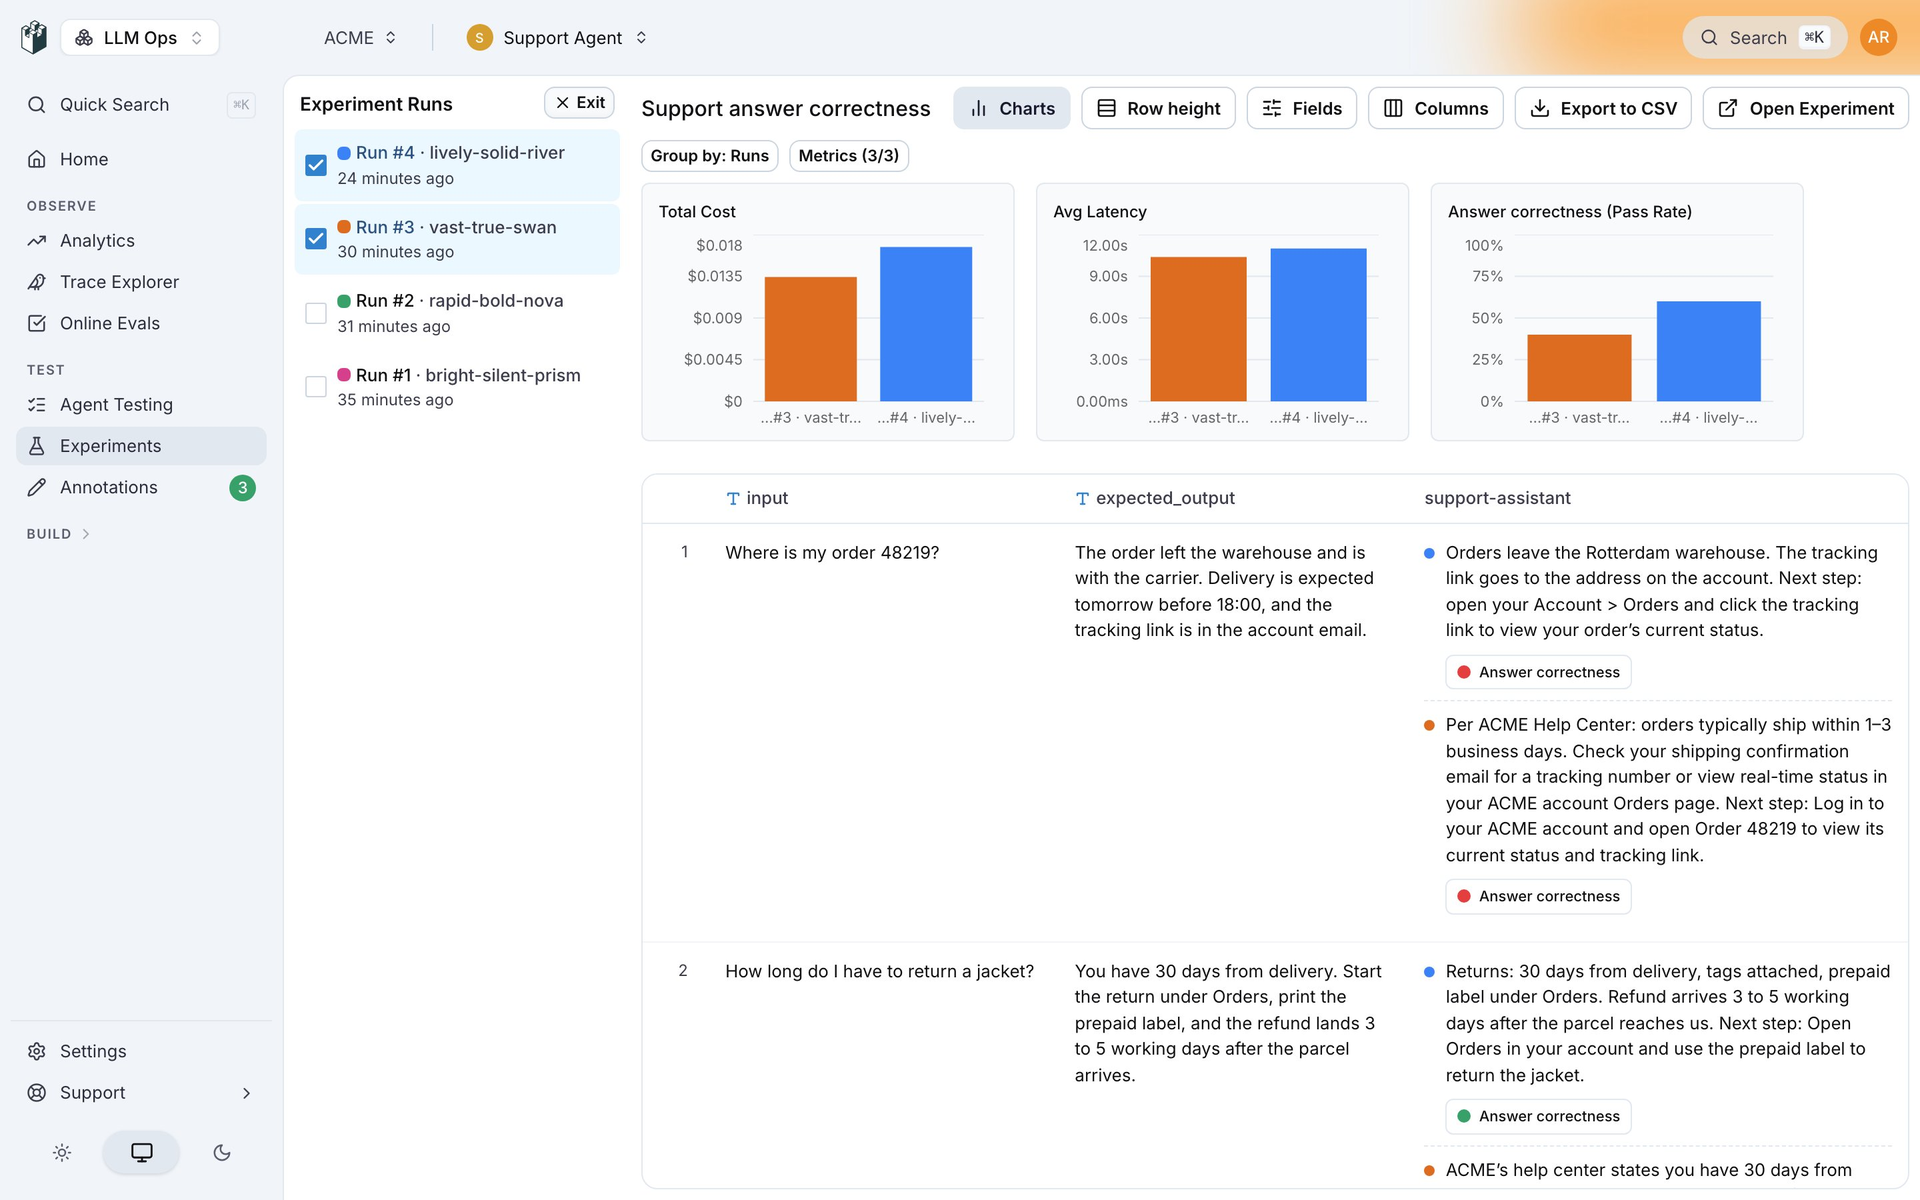Open the LLM Ops workspace dropdown
The image size is (1920, 1200).
[140, 38]
